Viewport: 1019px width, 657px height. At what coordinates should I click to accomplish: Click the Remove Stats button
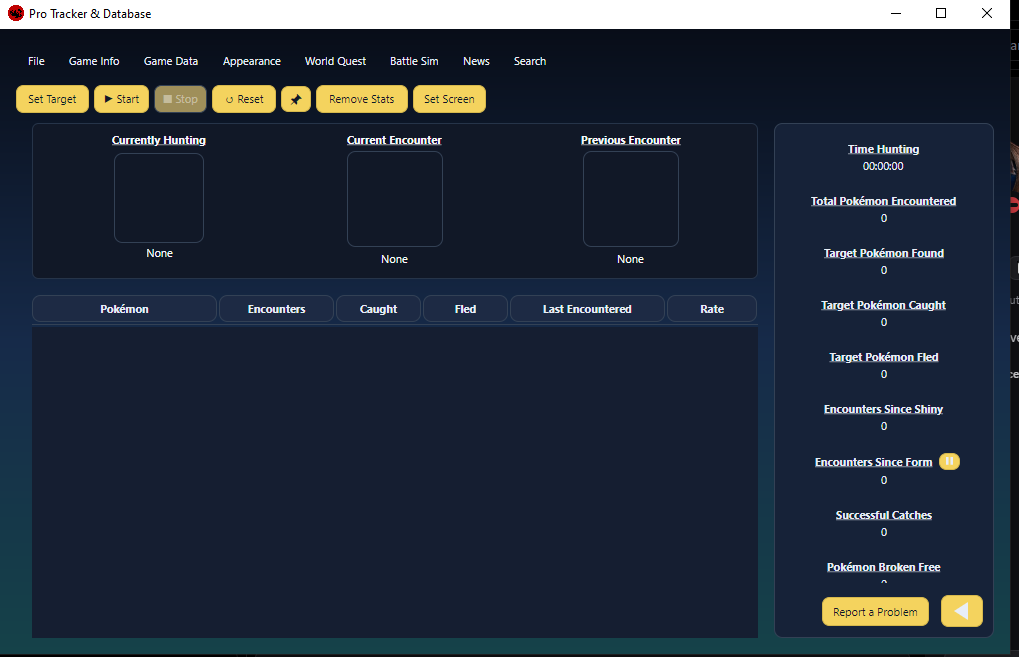(361, 99)
